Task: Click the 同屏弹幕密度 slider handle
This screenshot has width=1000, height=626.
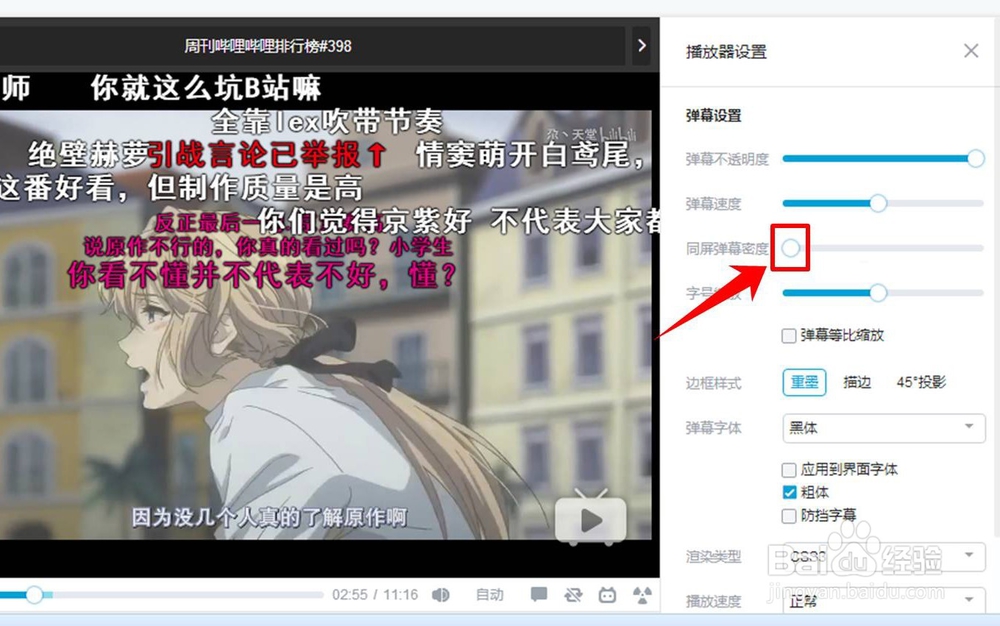Action: coord(791,248)
